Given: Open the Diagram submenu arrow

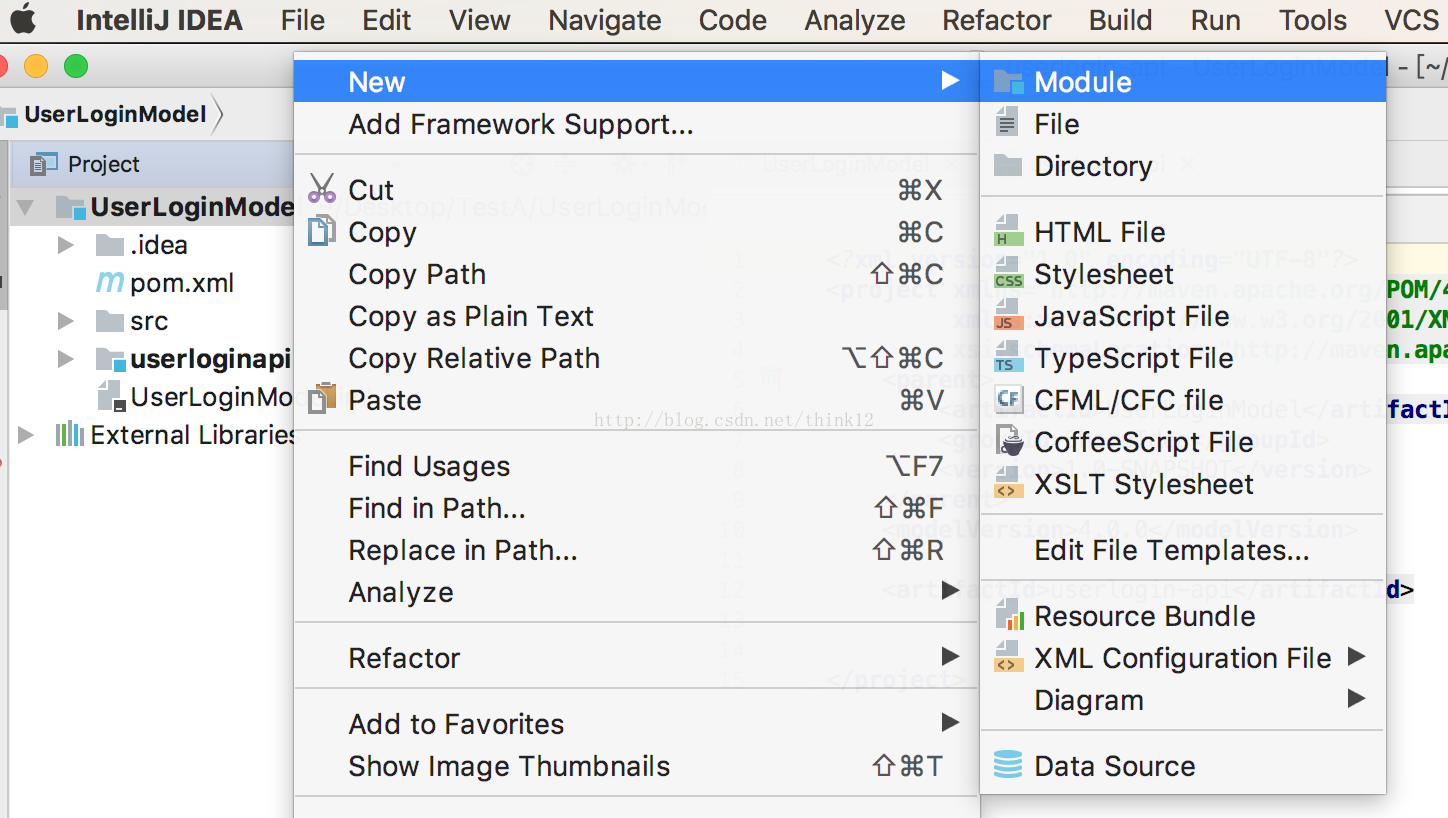Looking at the screenshot, I should tap(1356, 699).
